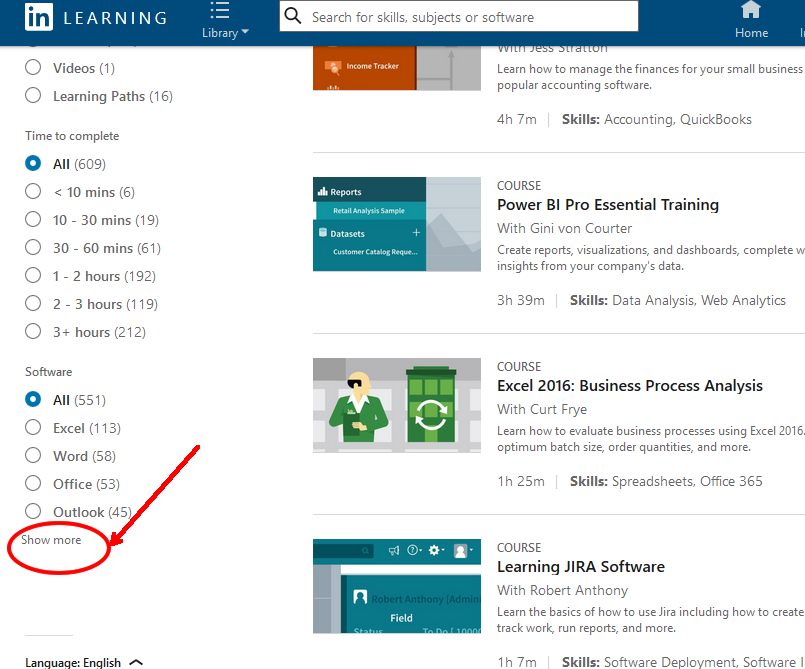Expand the Library dropdown arrow
This screenshot has width=805, height=669.
click(245, 31)
